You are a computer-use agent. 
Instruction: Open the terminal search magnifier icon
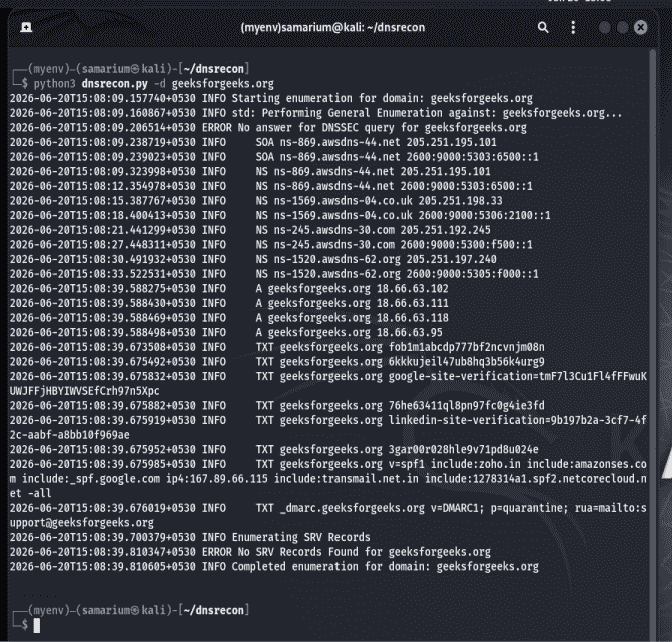[x=543, y=27]
